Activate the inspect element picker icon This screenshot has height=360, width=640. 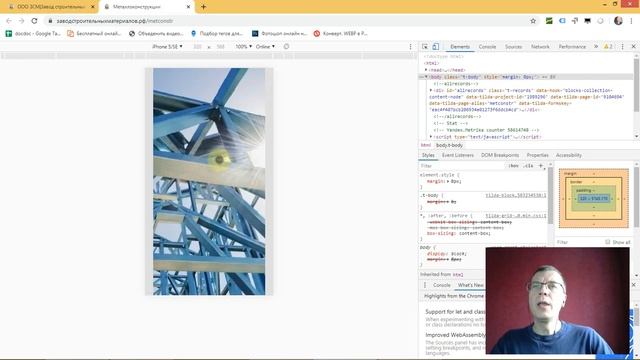(x=425, y=47)
